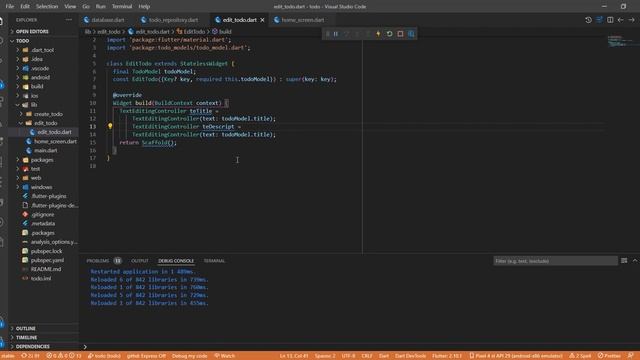
Task: Navigate back with the left arrow icon
Action: click(x=620, y=20)
